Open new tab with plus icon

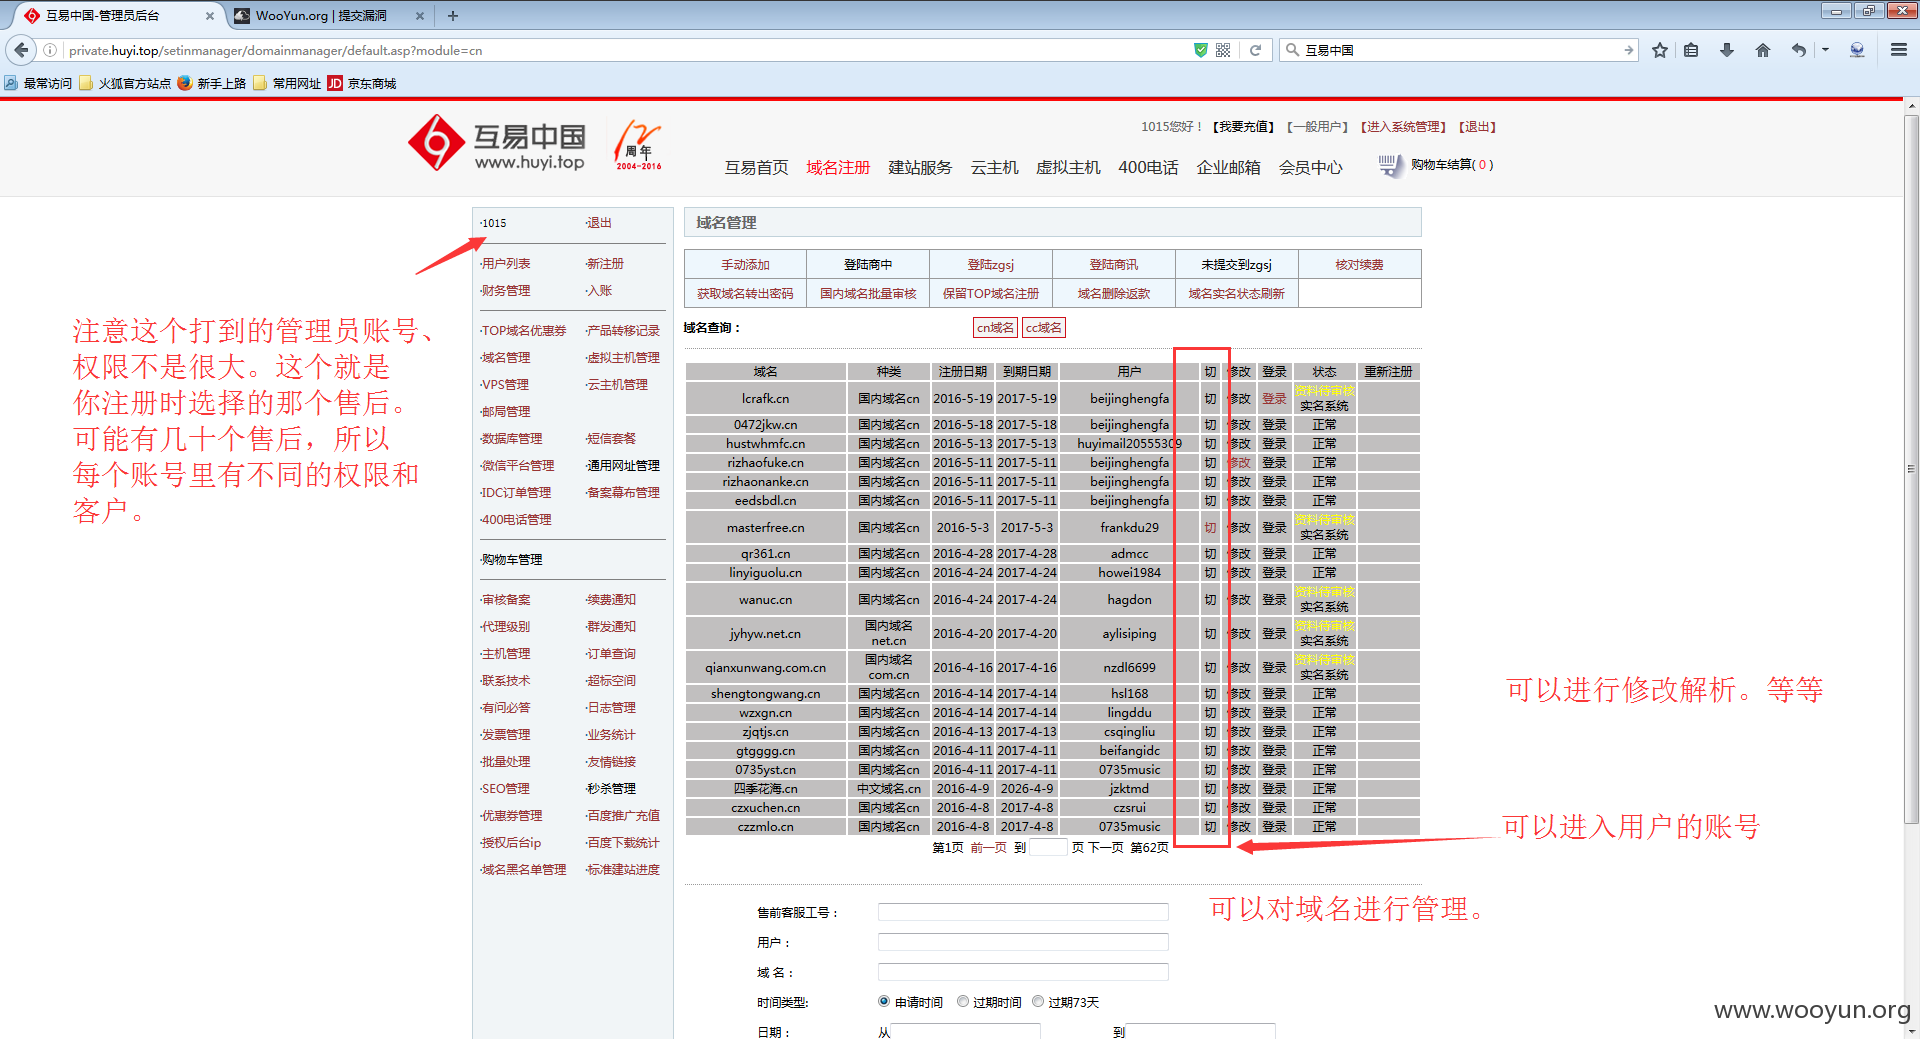(x=453, y=16)
